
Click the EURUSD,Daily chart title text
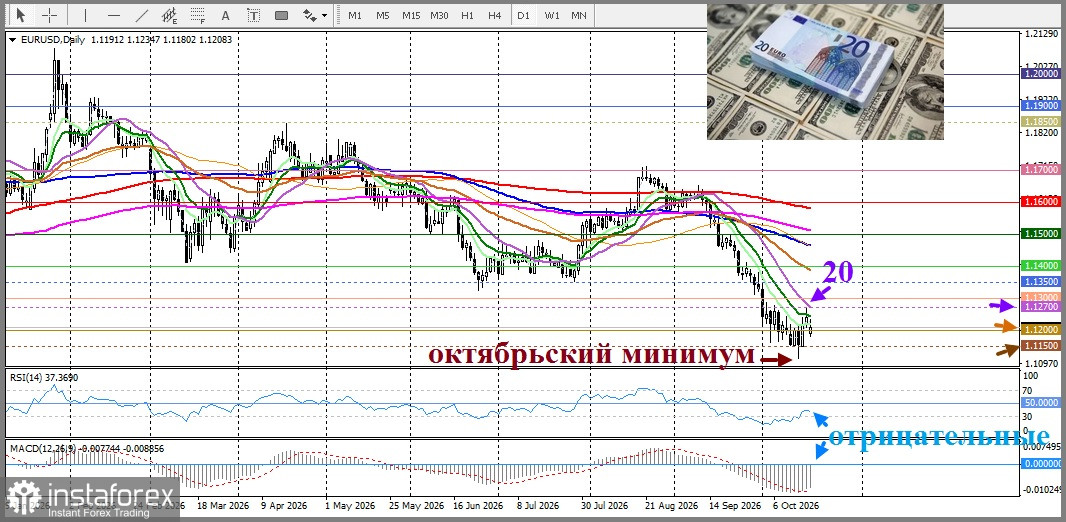click(x=53, y=40)
